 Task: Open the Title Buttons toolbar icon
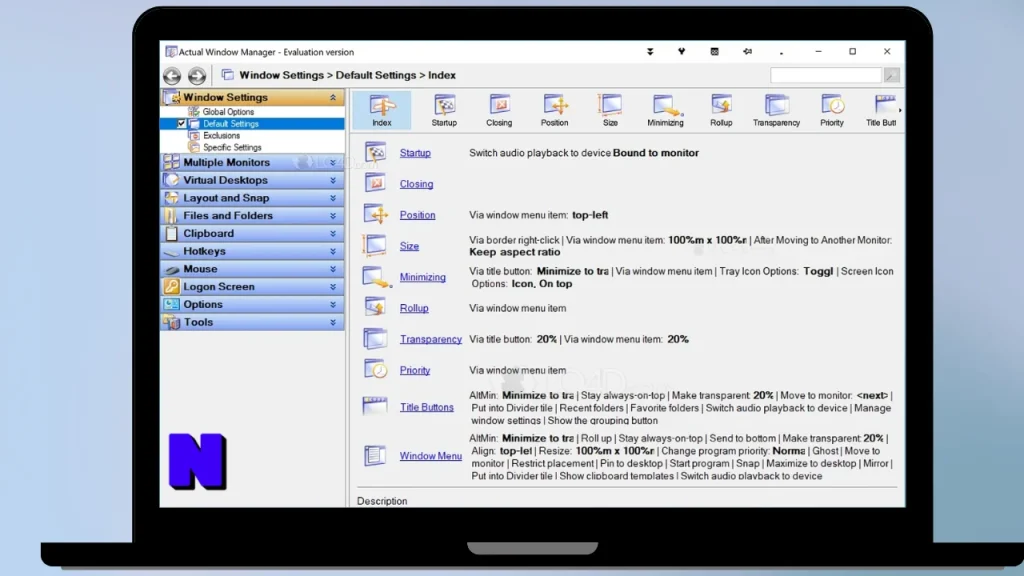pyautogui.click(x=881, y=110)
